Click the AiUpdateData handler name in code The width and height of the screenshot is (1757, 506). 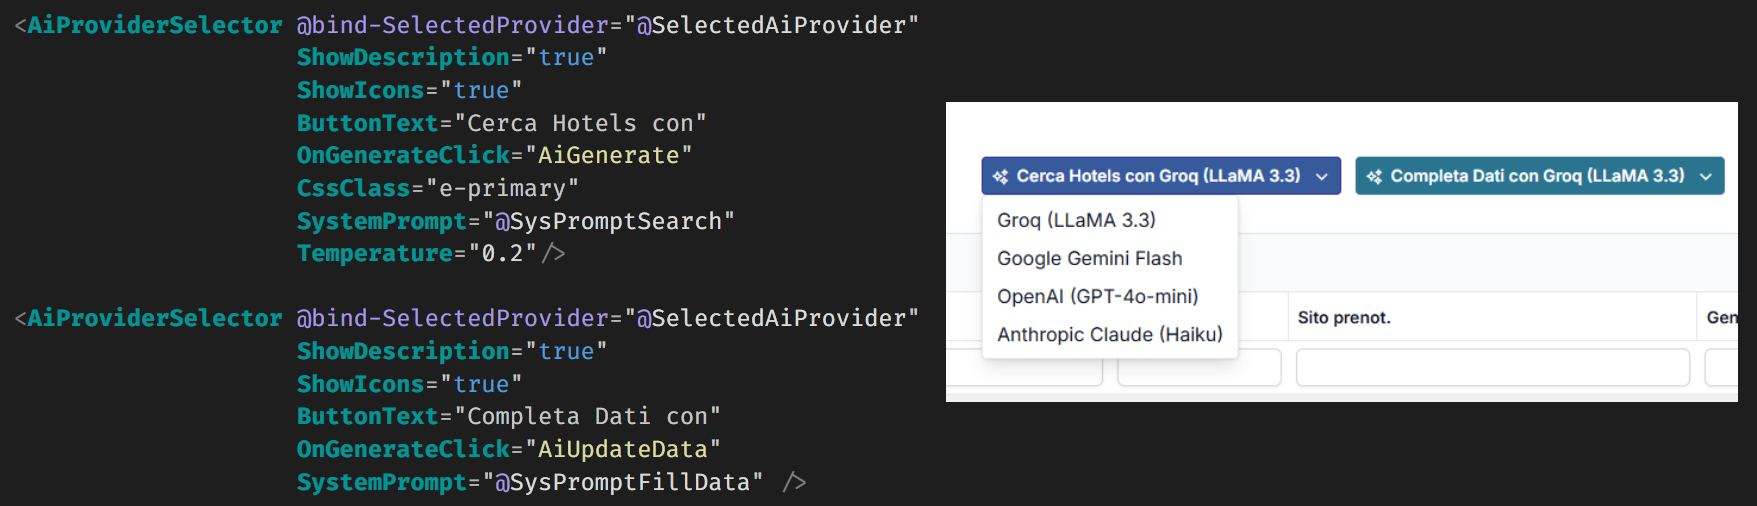click(622, 449)
